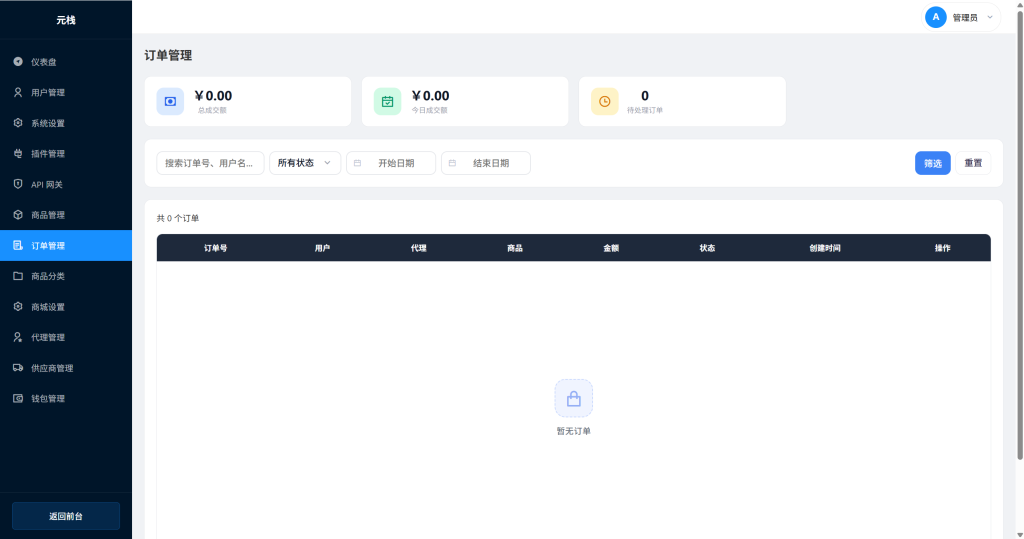Open 系统设置 menu item

tap(66, 123)
